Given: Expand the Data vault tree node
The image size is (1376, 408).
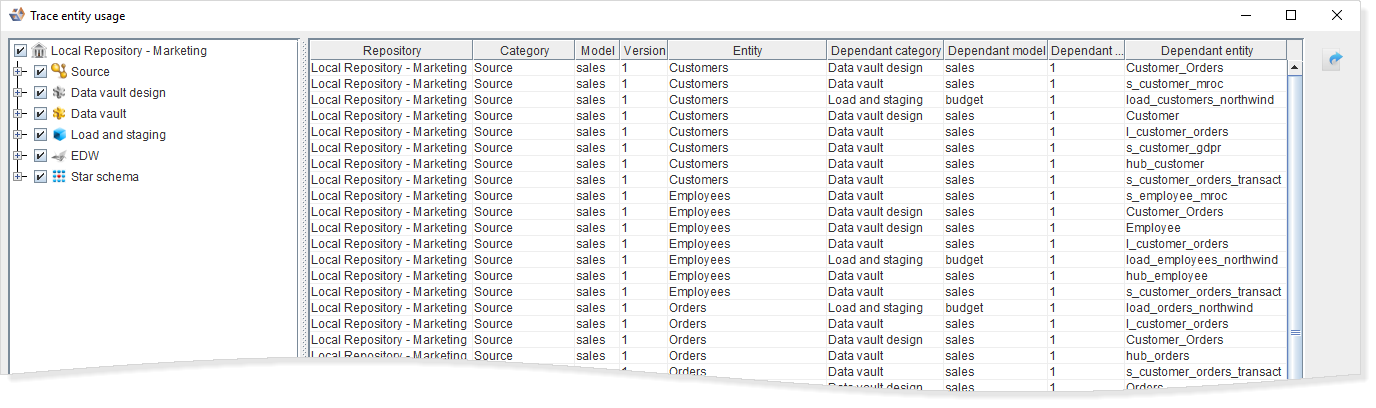Looking at the screenshot, I should tap(18, 114).
